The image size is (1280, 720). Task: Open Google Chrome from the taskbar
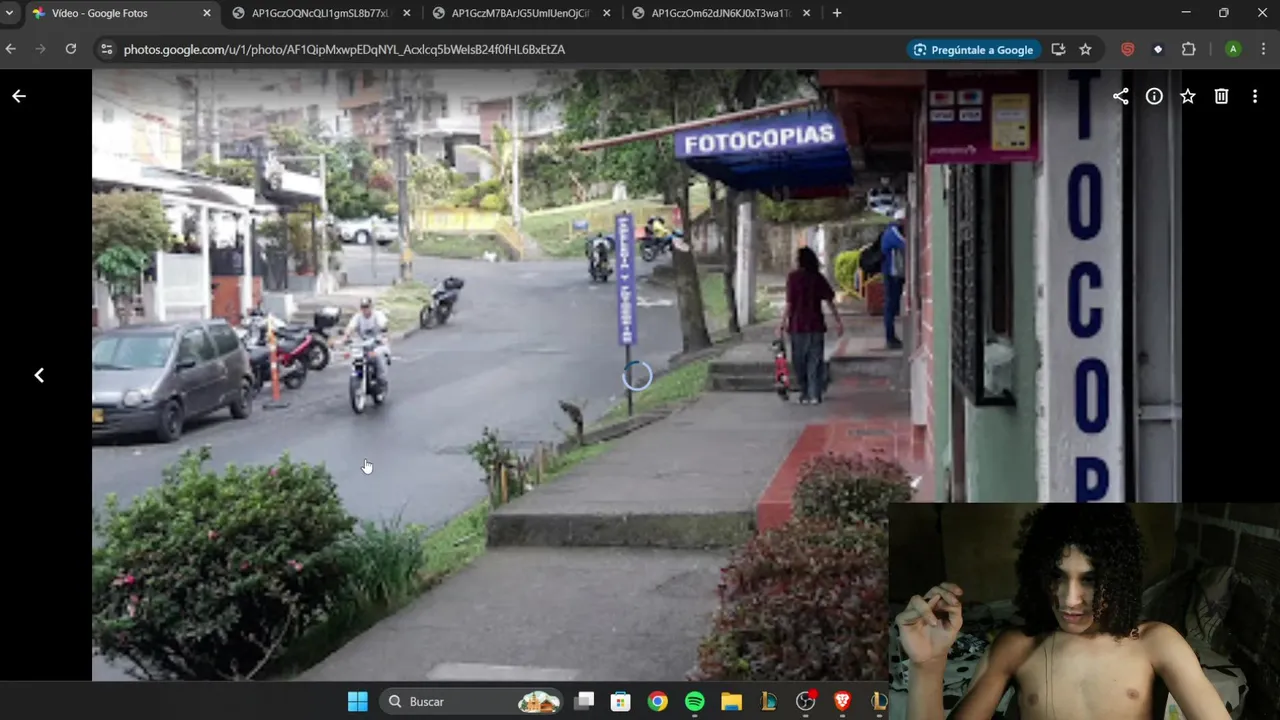(x=657, y=701)
